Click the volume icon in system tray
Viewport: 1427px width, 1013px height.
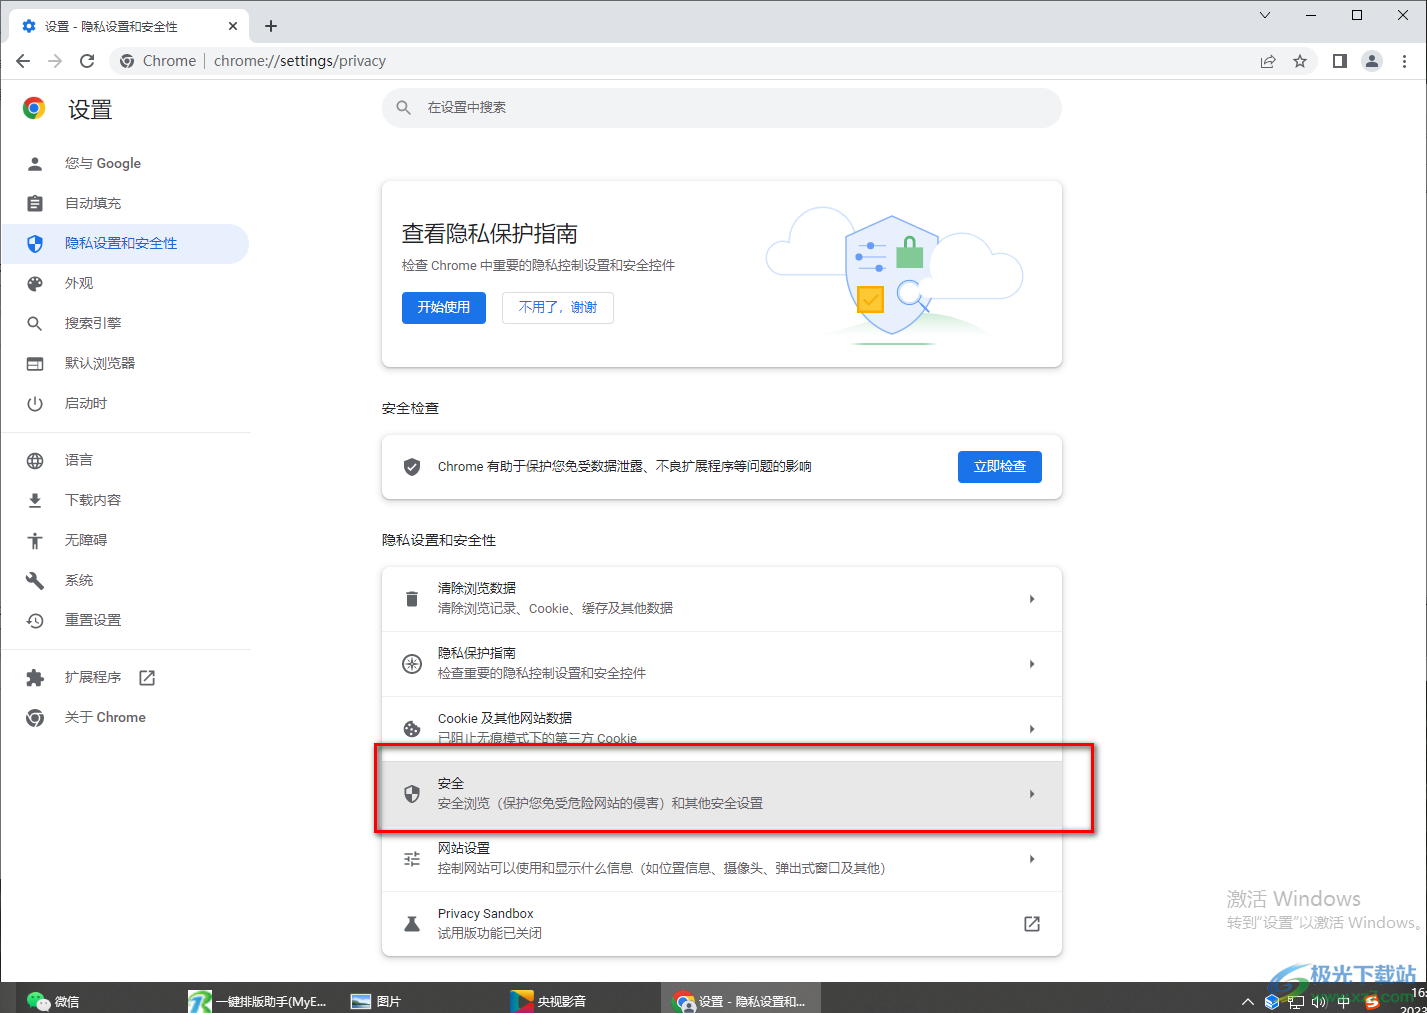[1319, 1001]
